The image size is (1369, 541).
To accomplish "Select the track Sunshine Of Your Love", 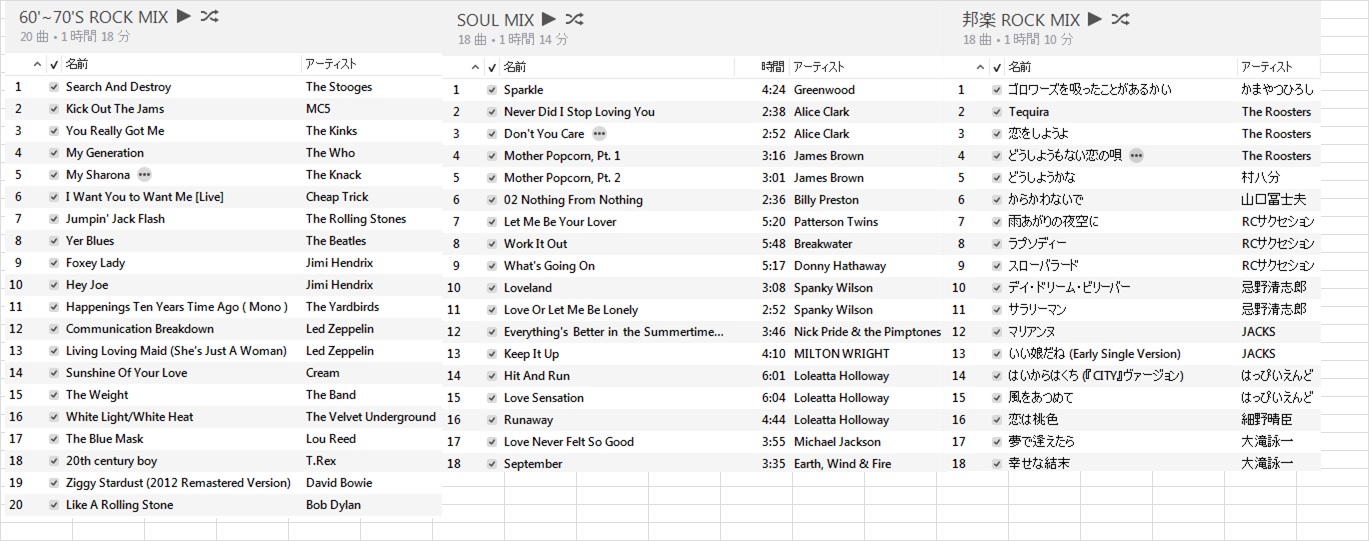I will pyautogui.click(x=126, y=373).
